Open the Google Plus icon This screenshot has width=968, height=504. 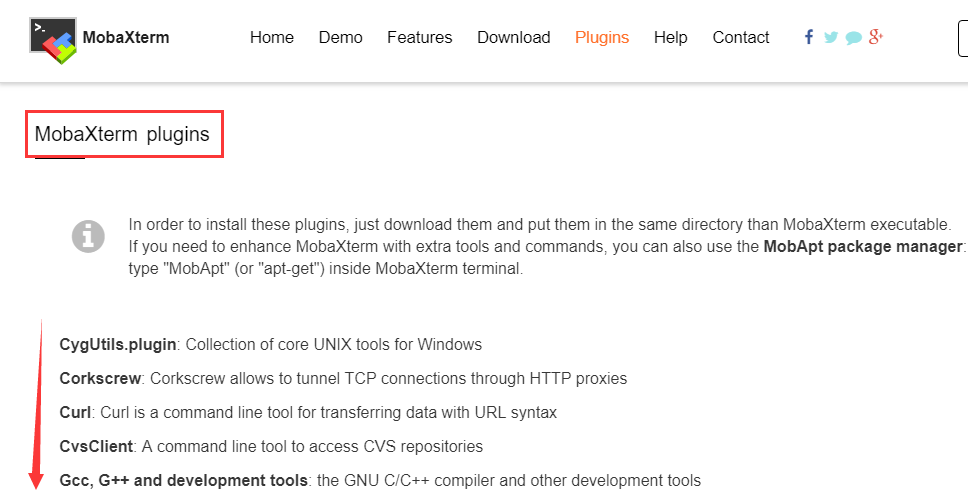tap(875, 37)
